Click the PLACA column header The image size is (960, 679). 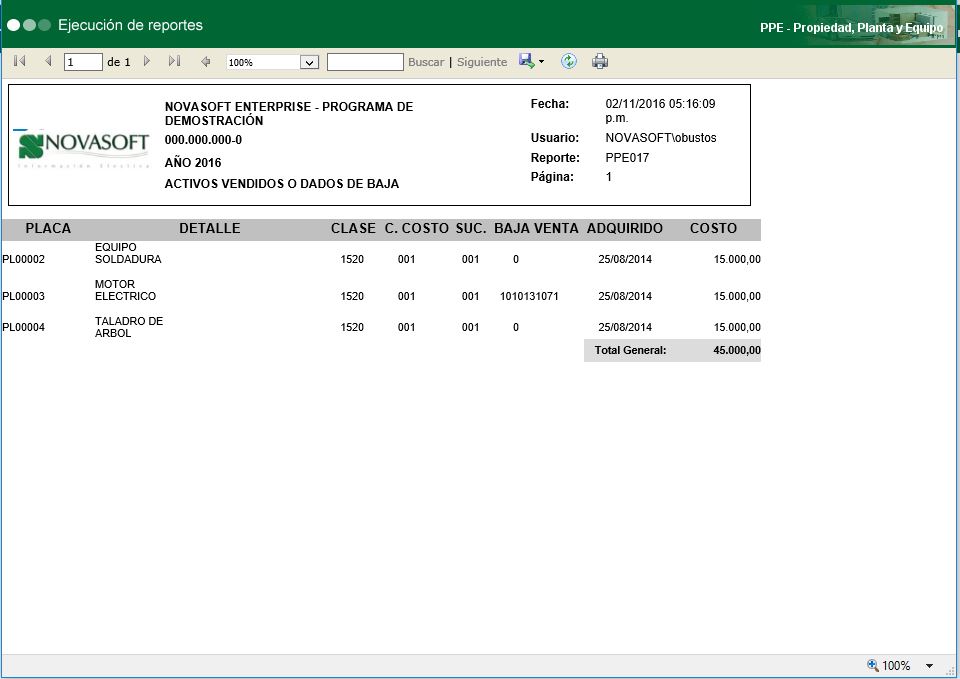(x=48, y=229)
